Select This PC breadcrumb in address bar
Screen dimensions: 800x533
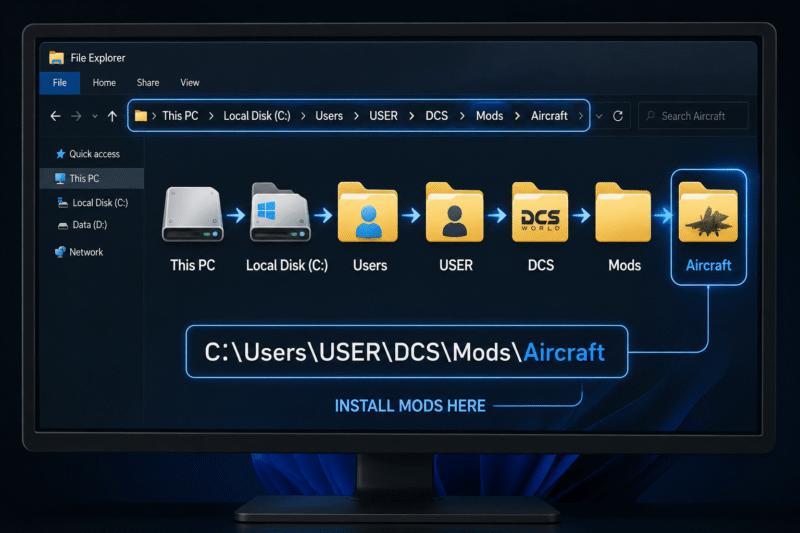(x=180, y=116)
